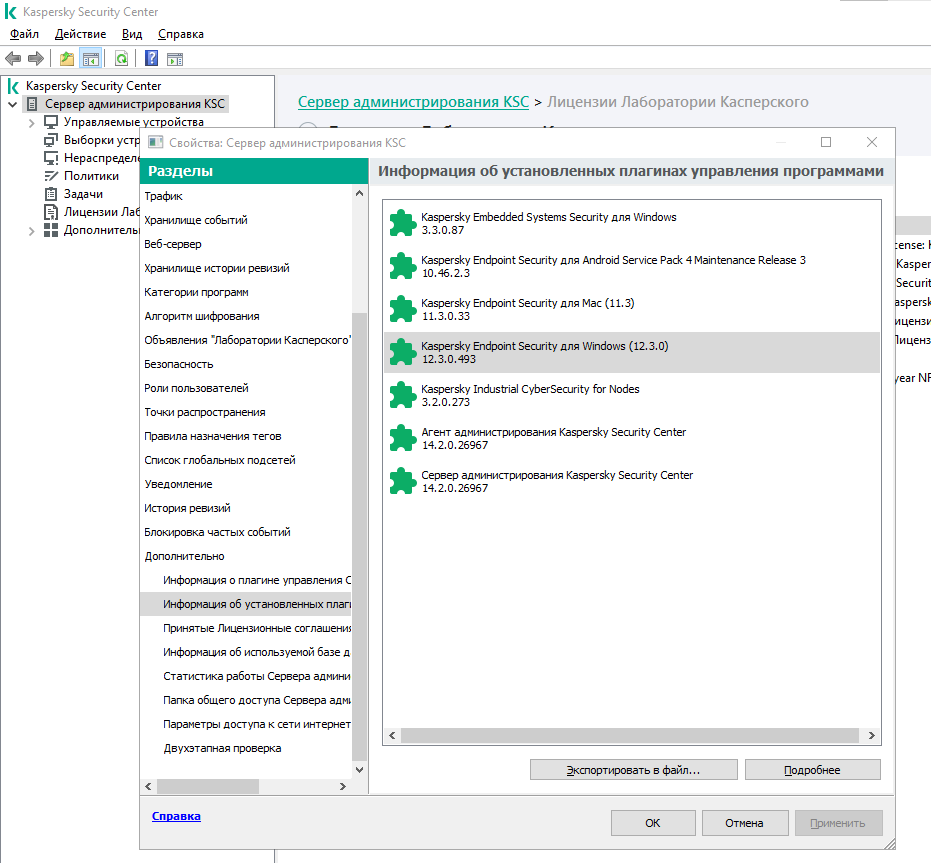Select the Блокировка частых событий section
931x863 pixels.
(246, 532)
